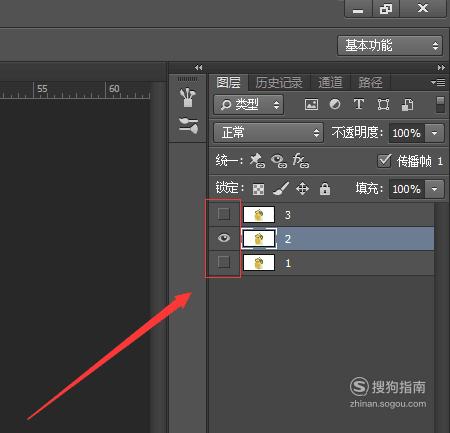
Task: Switch to the 路径 tab
Action: pos(370,82)
